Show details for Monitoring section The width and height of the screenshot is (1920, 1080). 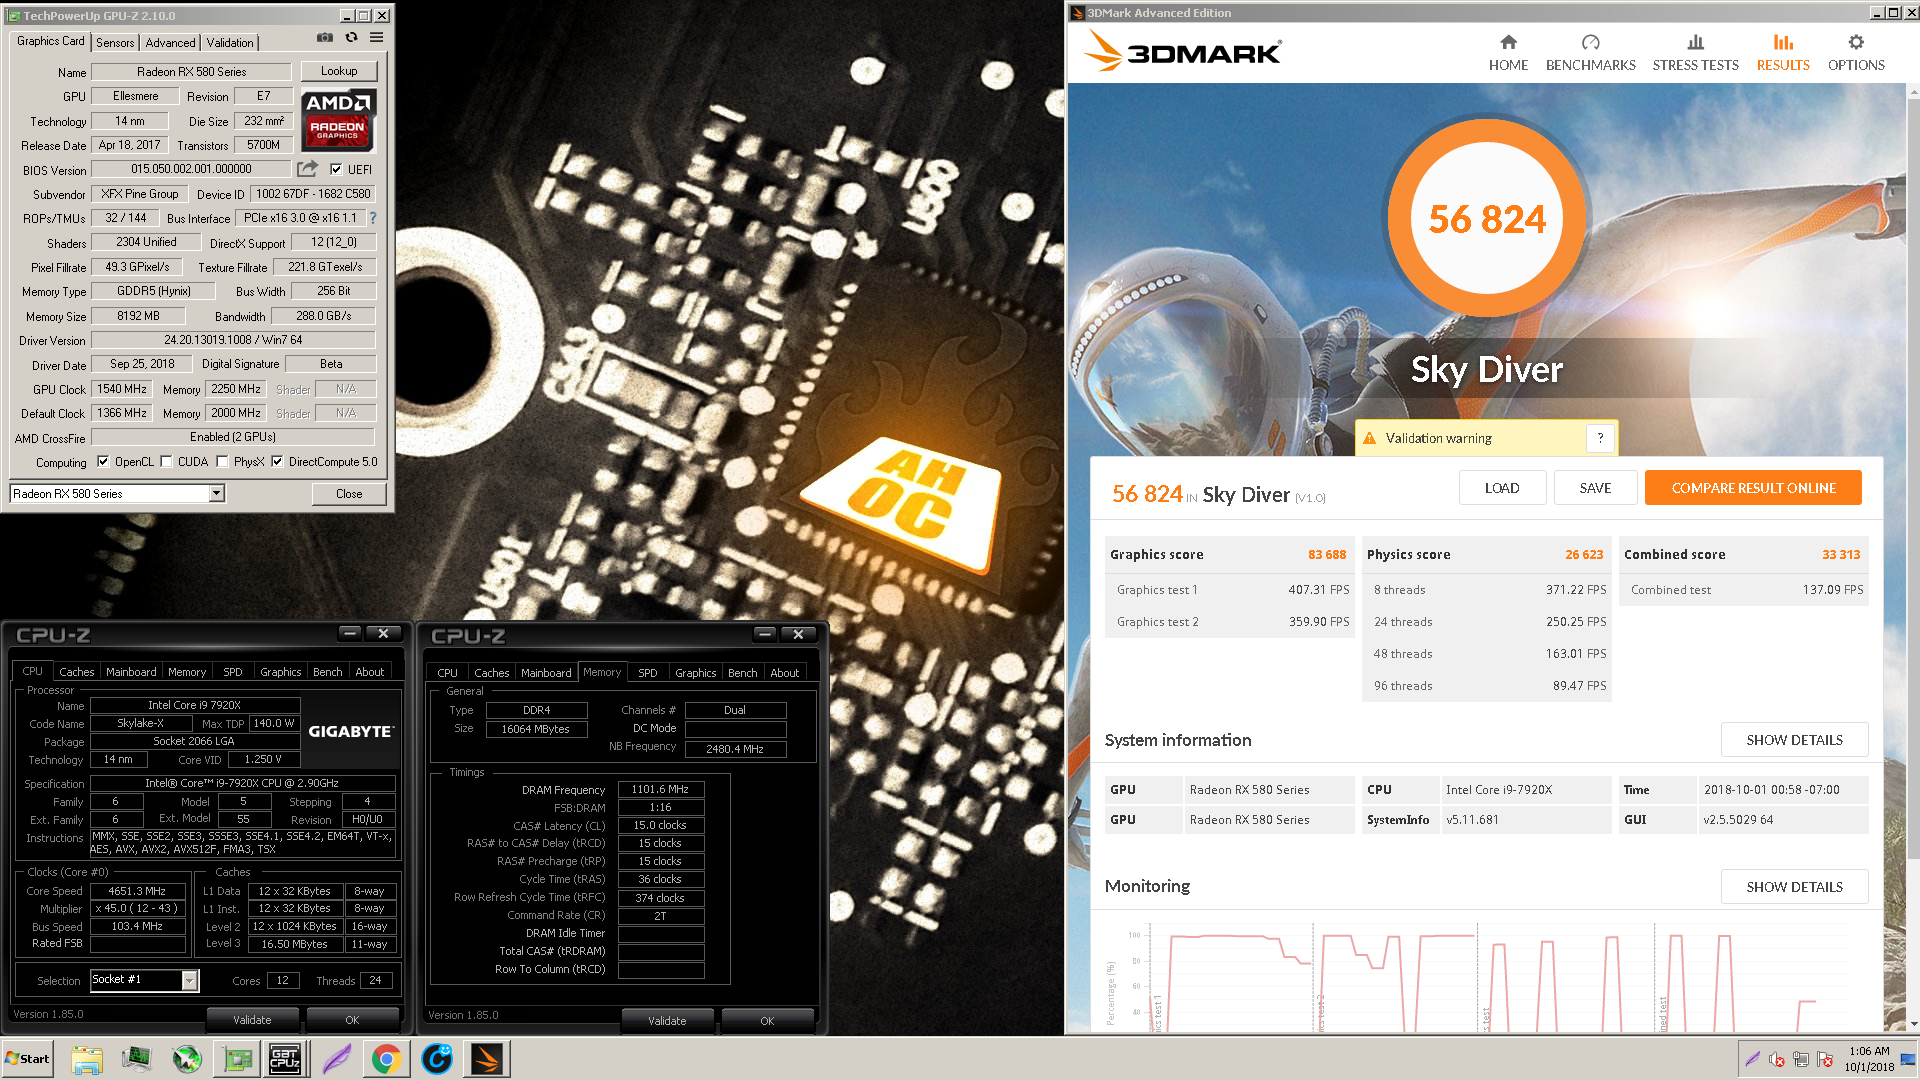coord(1794,887)
